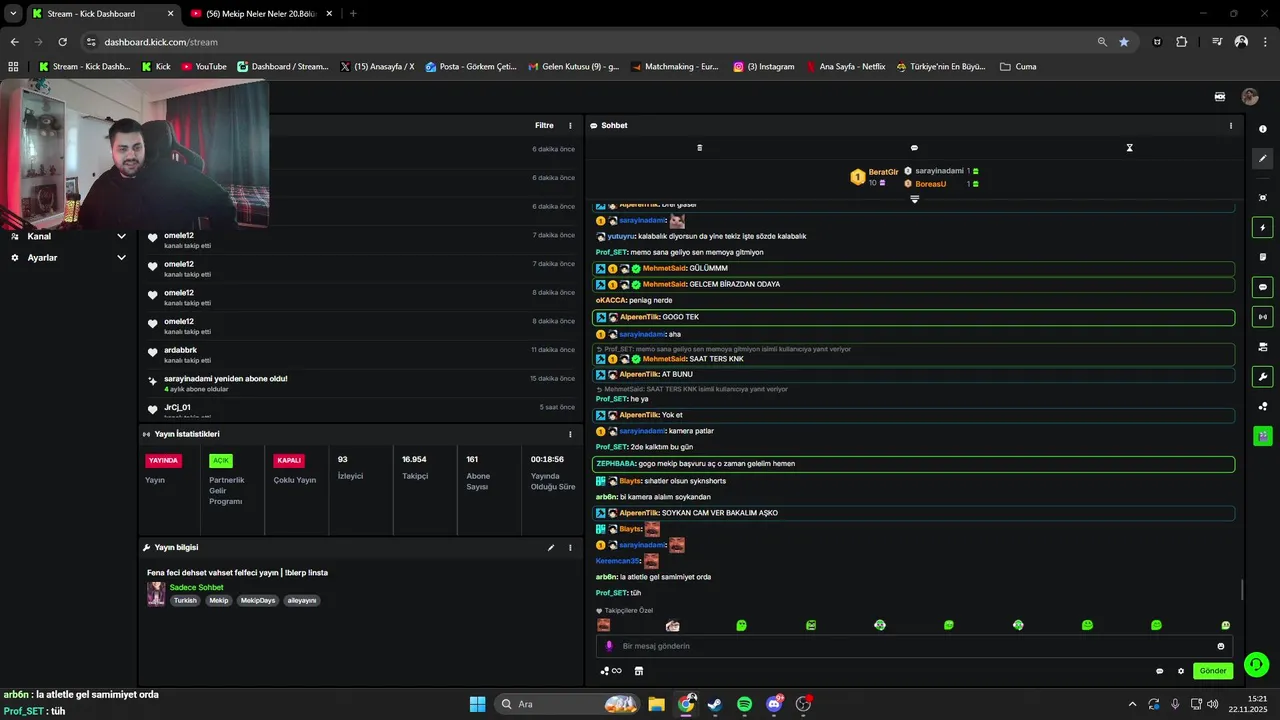Click the chat scrollbar thumb
1280x720 pixels.
(x=1241, y=590)
